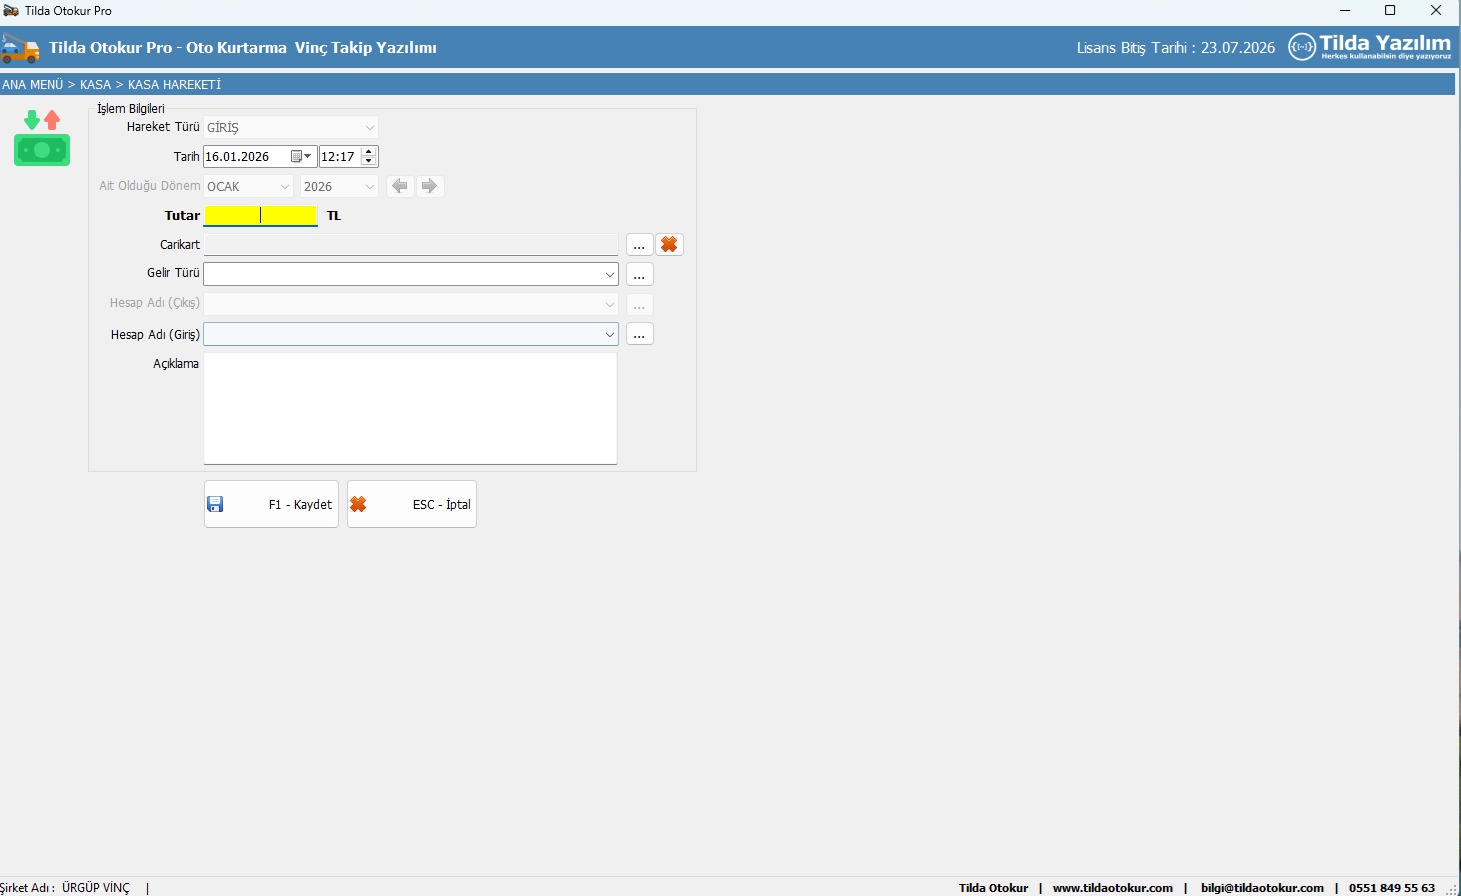
Task: Open Gelir Türü browse ellipsis button
Action: click(x=639, y=274)
